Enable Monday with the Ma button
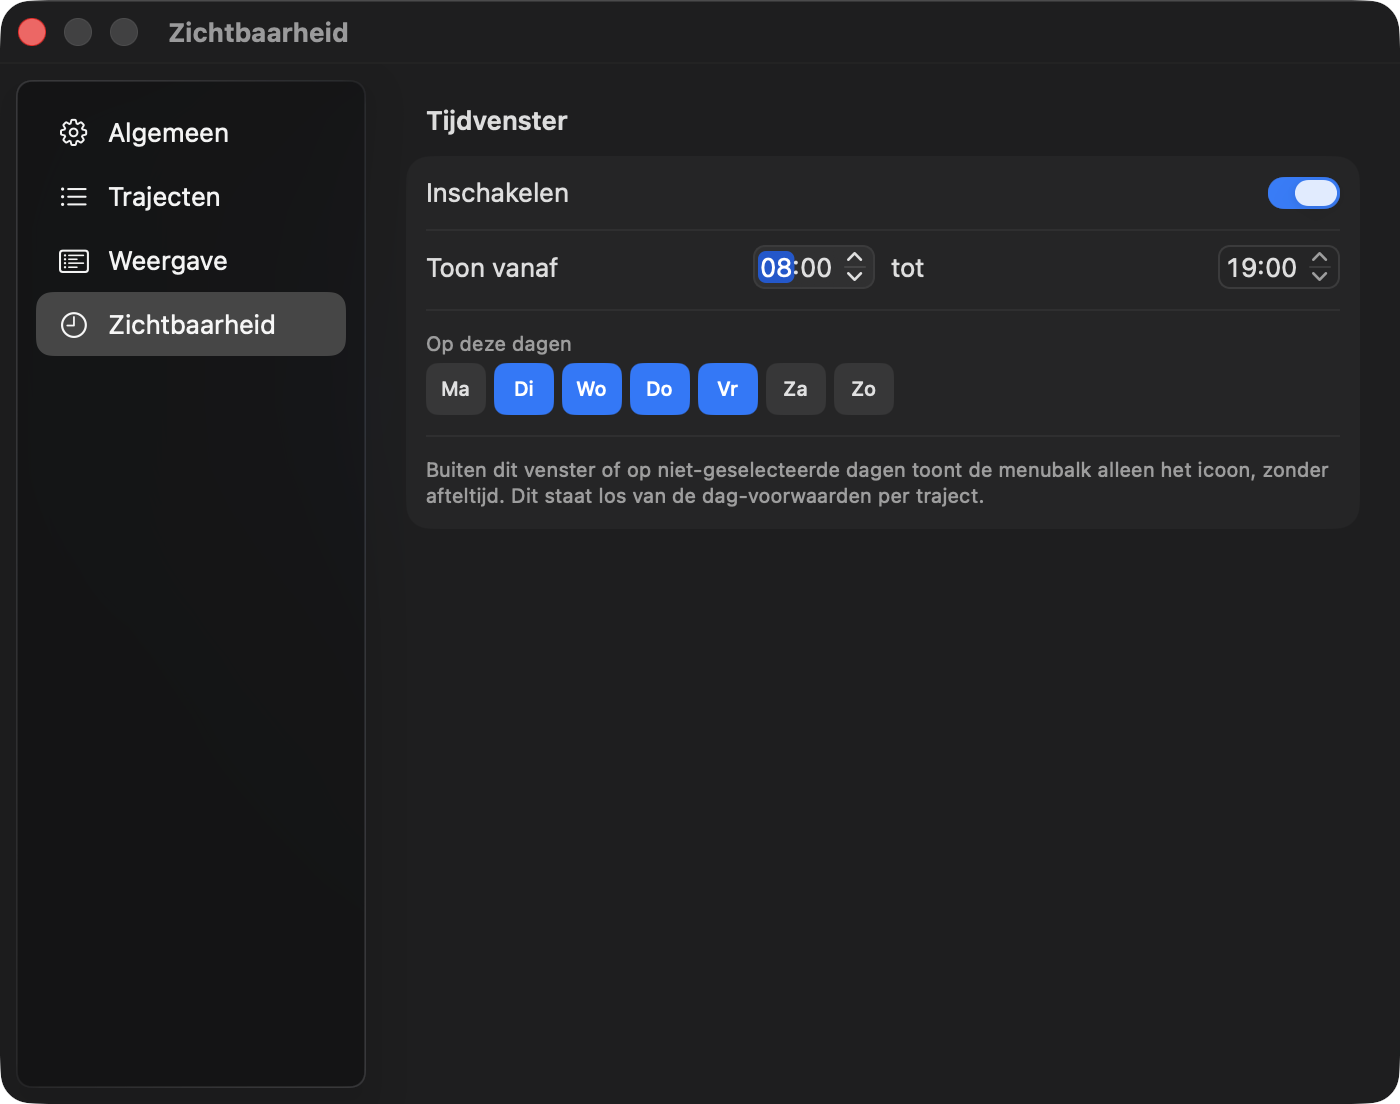 [456, 389]
